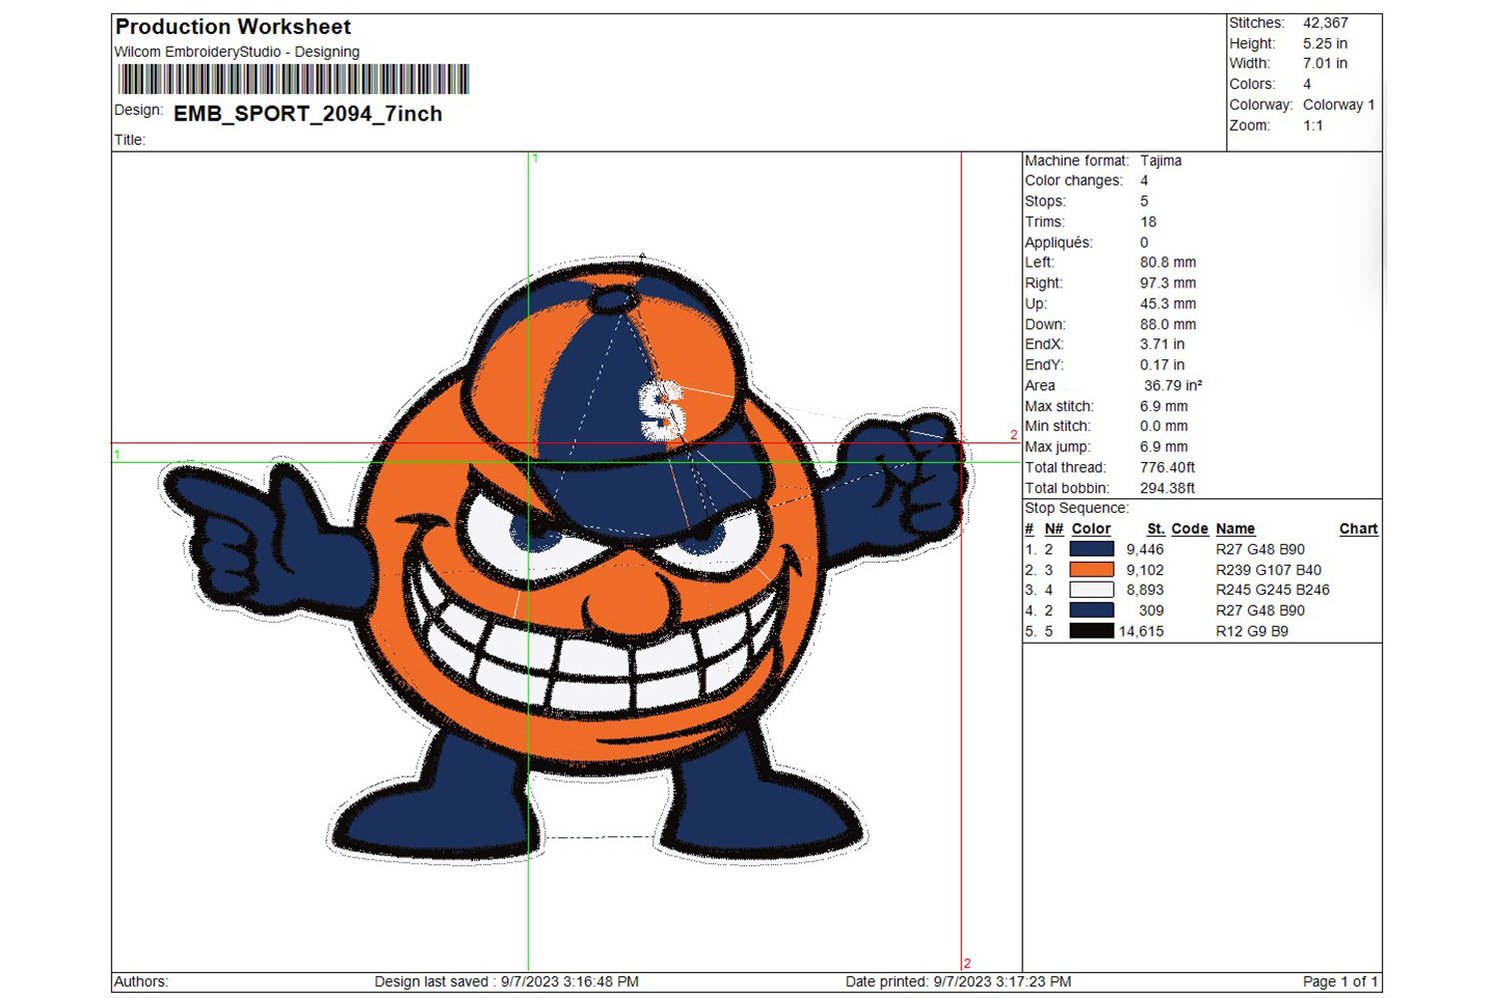The image size is (1500, 998).
Task: Click the Title: label
Action: [x=130, y=140]
